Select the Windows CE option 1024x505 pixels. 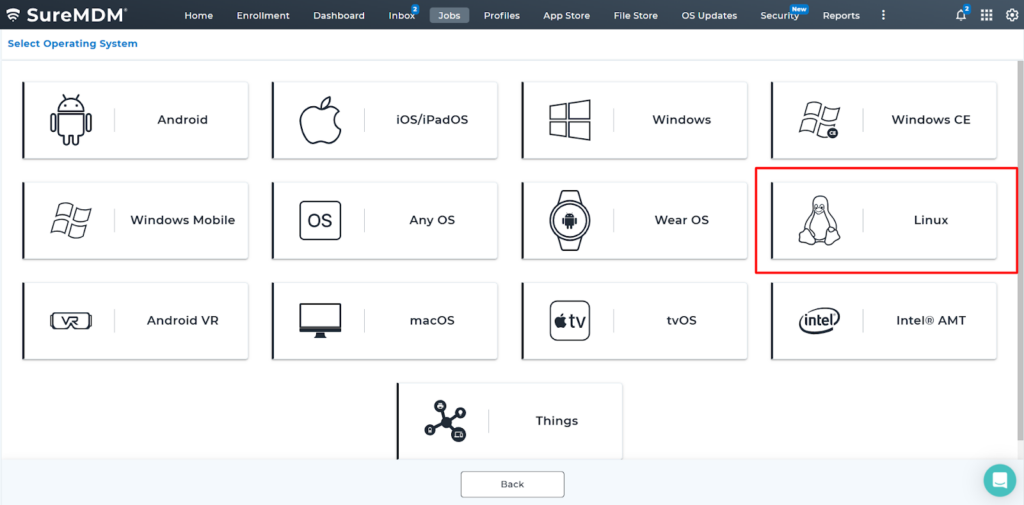[x=930, y=120]
